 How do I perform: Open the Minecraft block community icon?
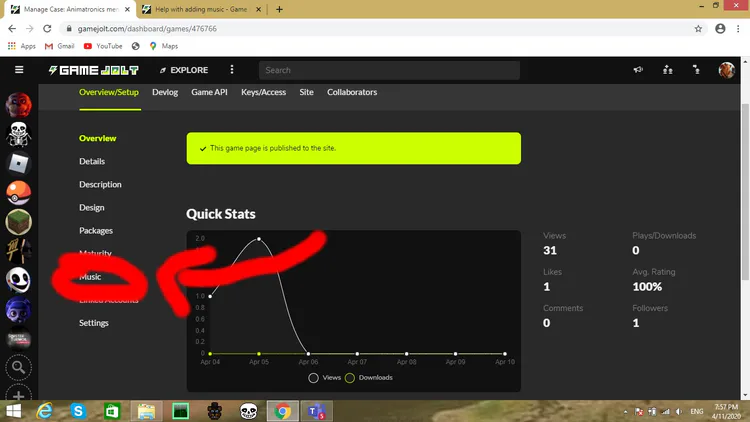point(19,222)
